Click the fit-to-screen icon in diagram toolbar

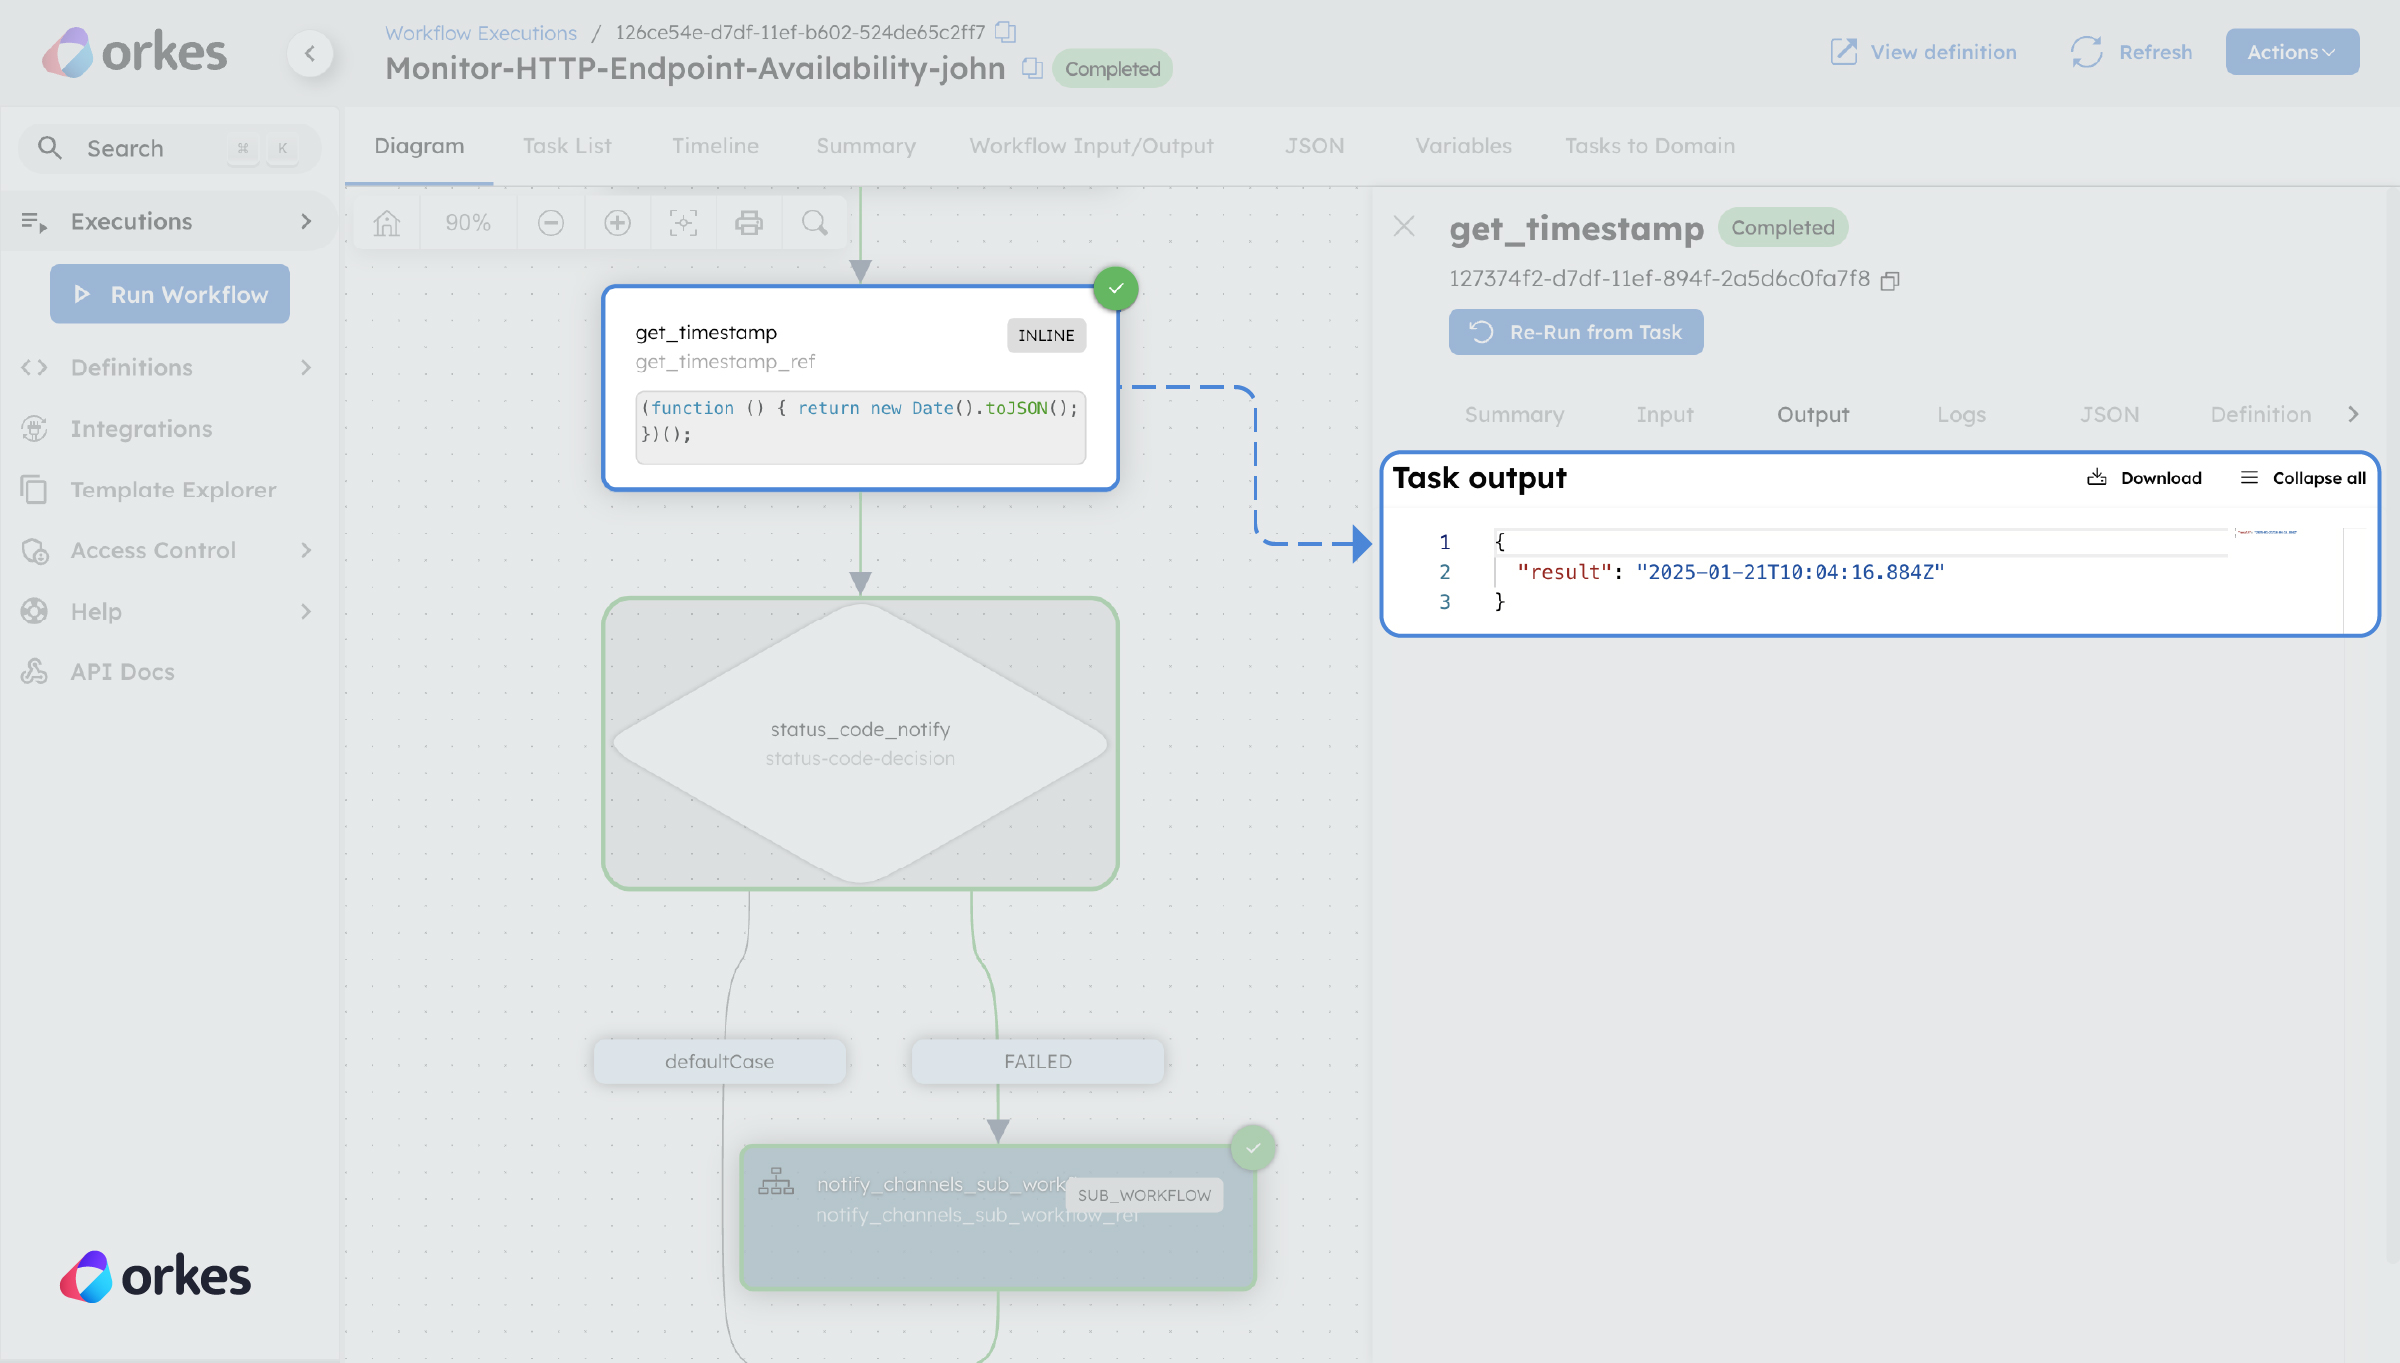pos(683,222)
